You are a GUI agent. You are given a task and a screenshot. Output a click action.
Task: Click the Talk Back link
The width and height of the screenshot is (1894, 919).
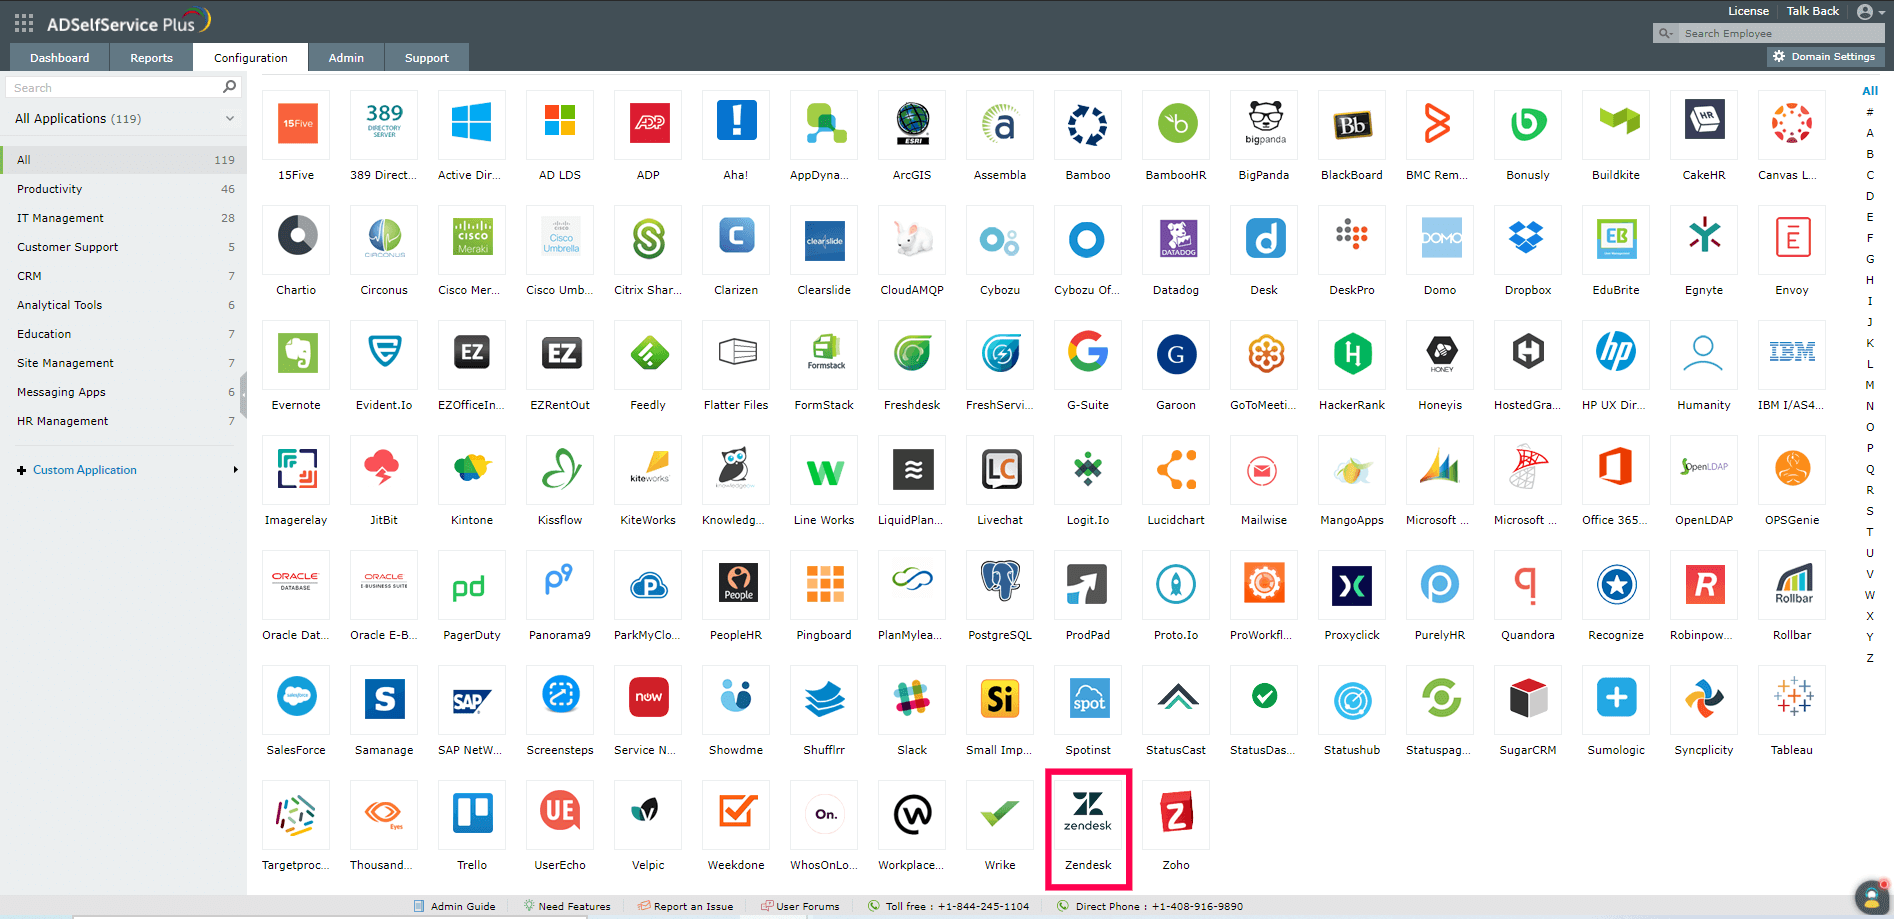point(1813,11)
